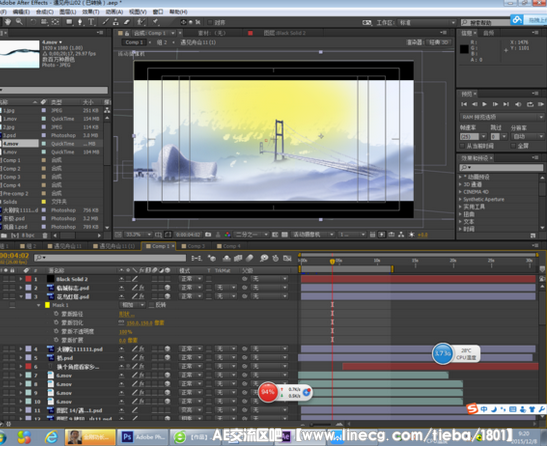The width and height of the screenshot is (548, 452).
Task: Select the Puppet Pin tool
Action: coord(156,22)
